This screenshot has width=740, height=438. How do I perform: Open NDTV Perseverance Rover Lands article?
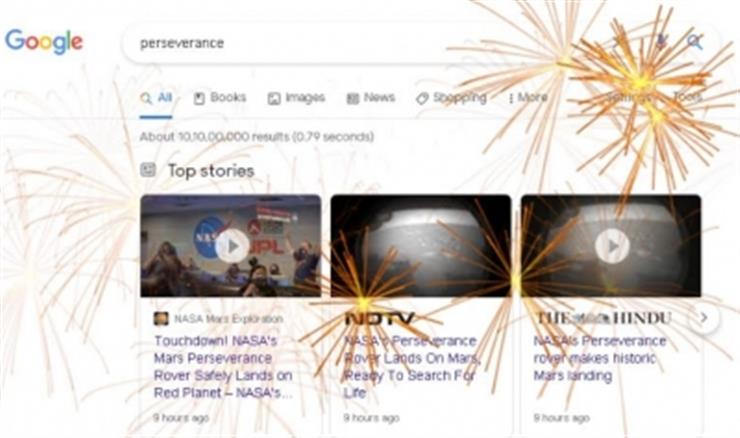(412, 367)
